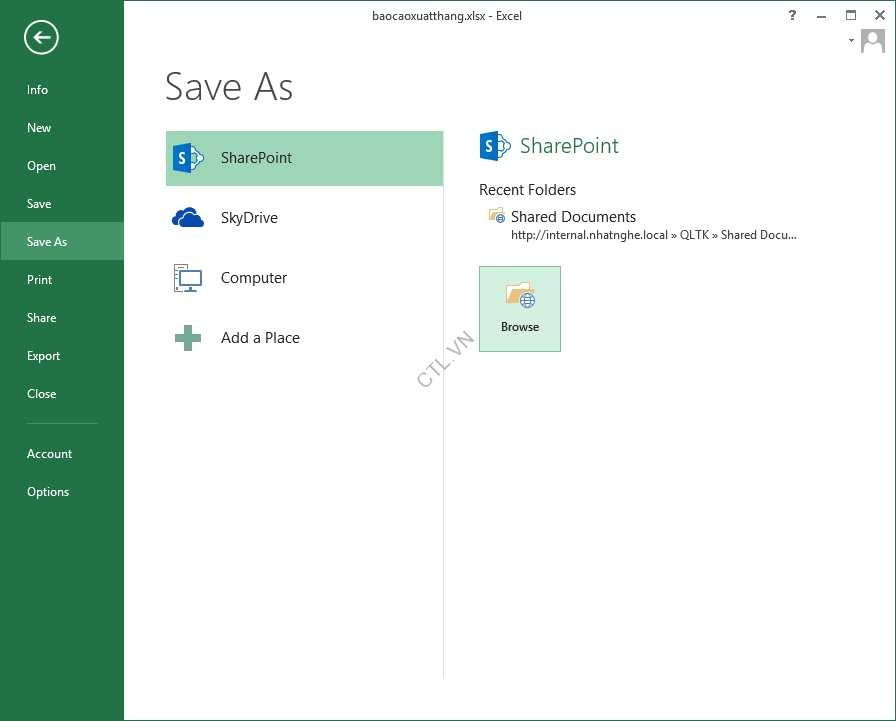Open the Help question mark icon
Screen dimensions: 896x721
click(x=792, y=15)
